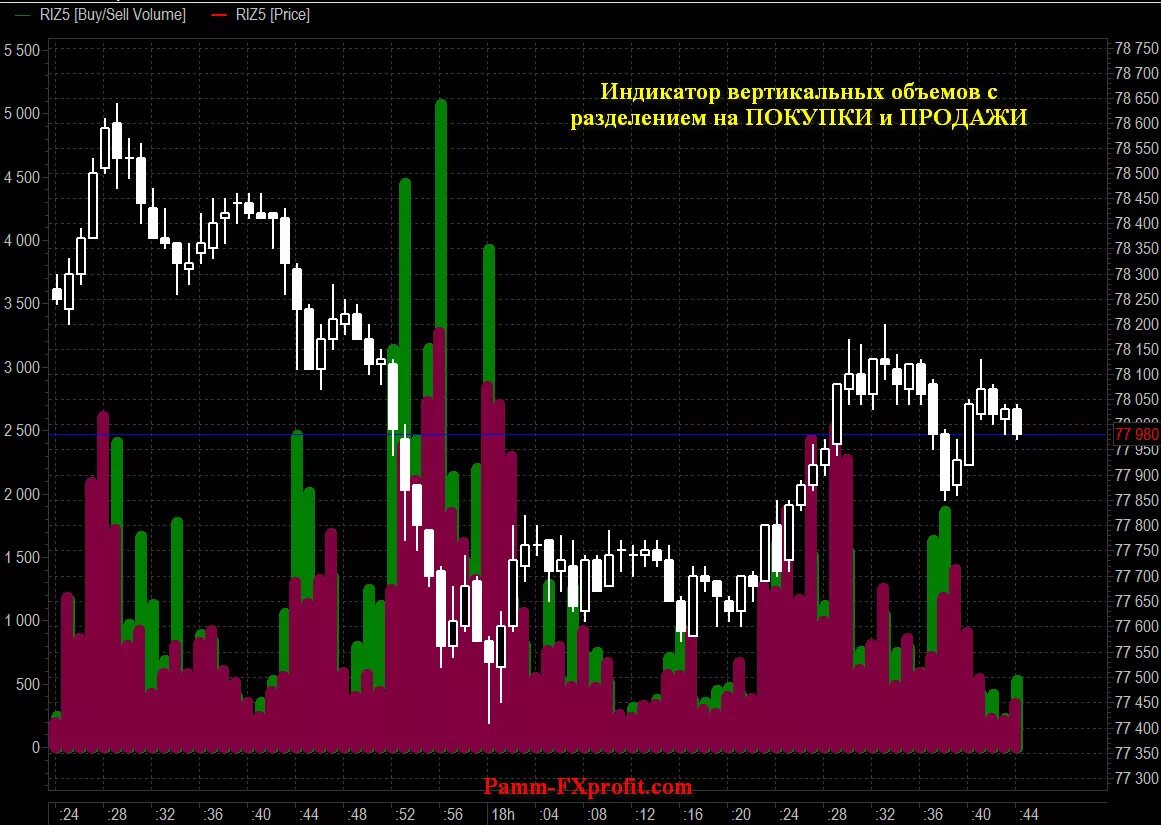1161x825 pixels.
Task: Click the red 77 980 current price marker
Action: click(x=1137, y=434)
